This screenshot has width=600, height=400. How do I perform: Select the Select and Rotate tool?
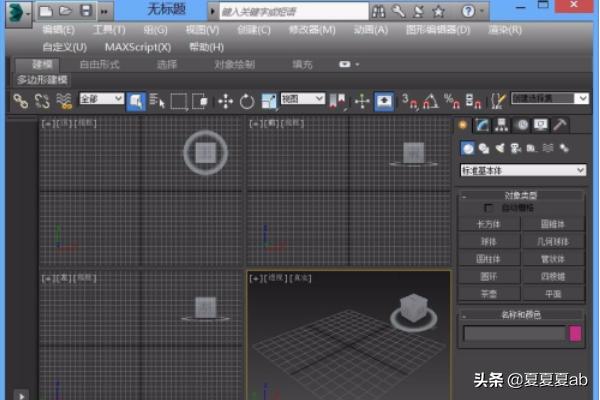click(246, 100)
